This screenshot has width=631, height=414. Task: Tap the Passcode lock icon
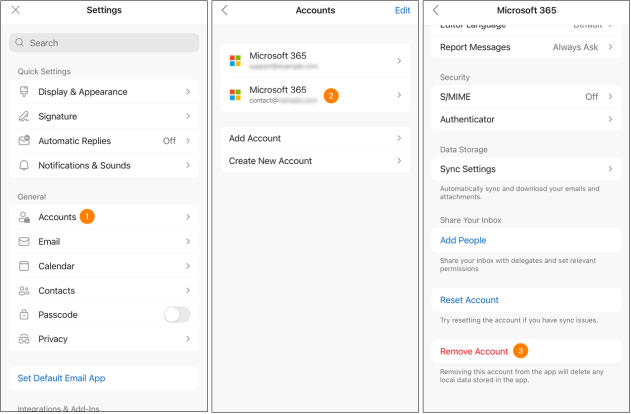pyautogui.click(x=24, y=314)
